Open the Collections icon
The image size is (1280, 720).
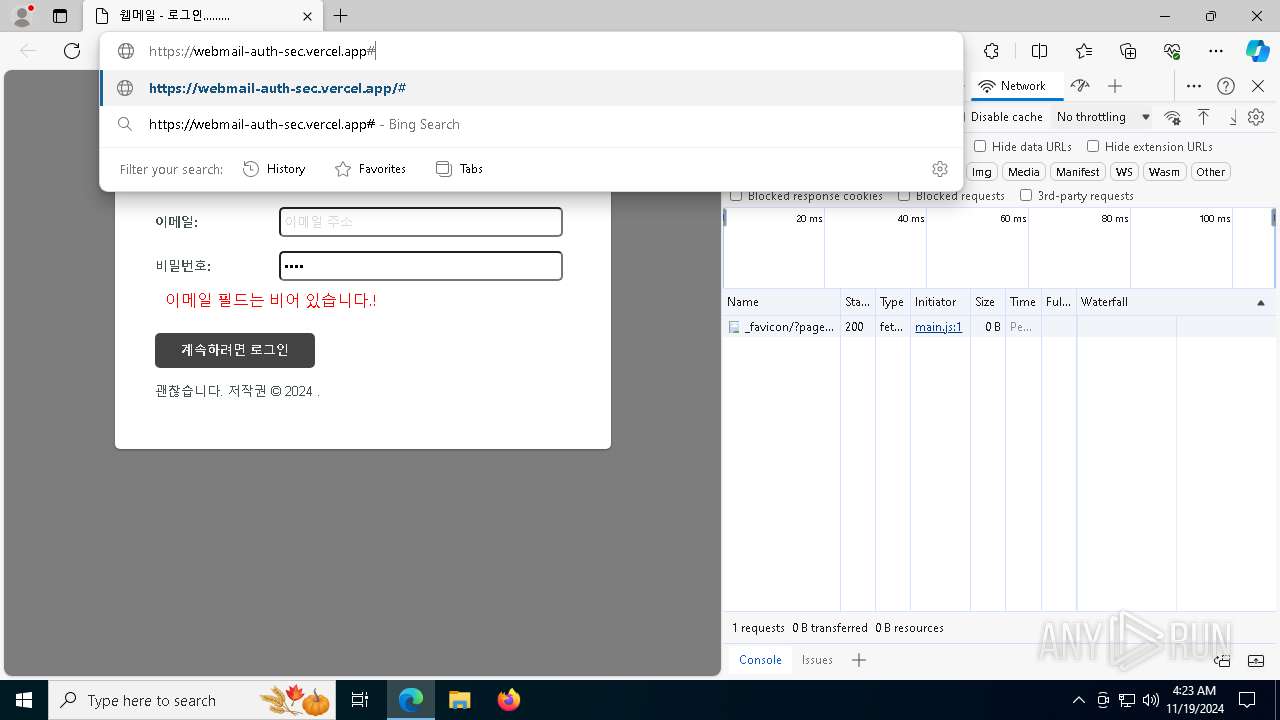tap(1128, 51)
